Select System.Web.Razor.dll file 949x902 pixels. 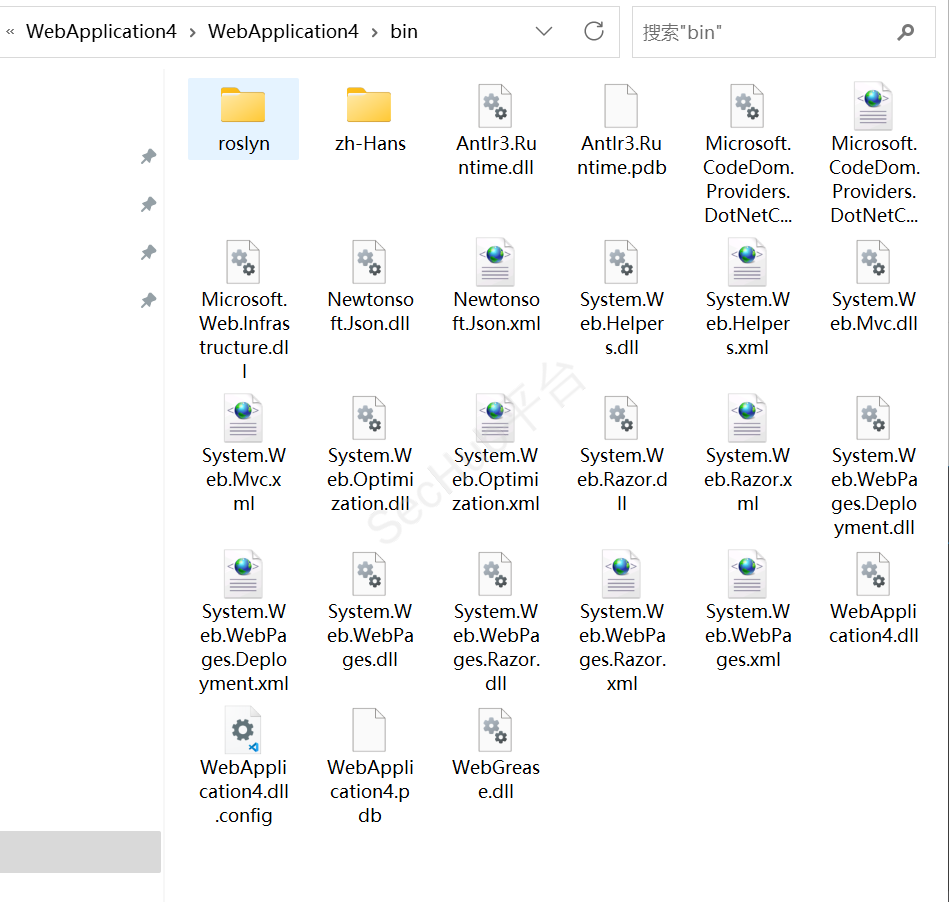[x=621, y=418]
